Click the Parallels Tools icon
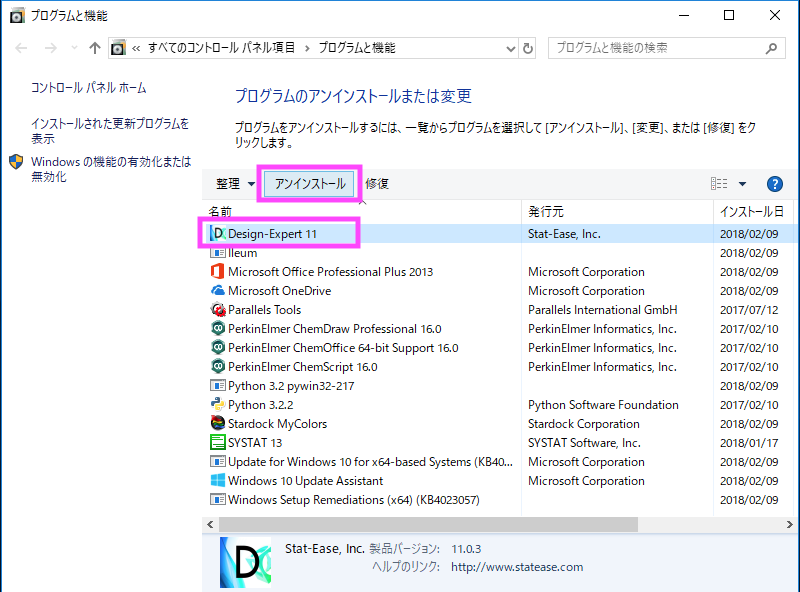This screenshot has height=592, width=800. coord(218,309)
